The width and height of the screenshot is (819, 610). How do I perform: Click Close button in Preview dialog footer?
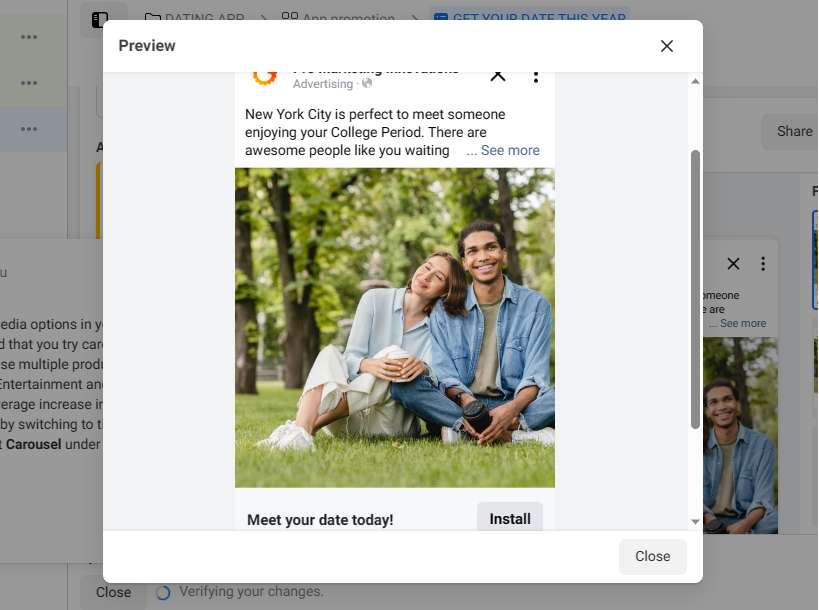[x=652, y=556]
